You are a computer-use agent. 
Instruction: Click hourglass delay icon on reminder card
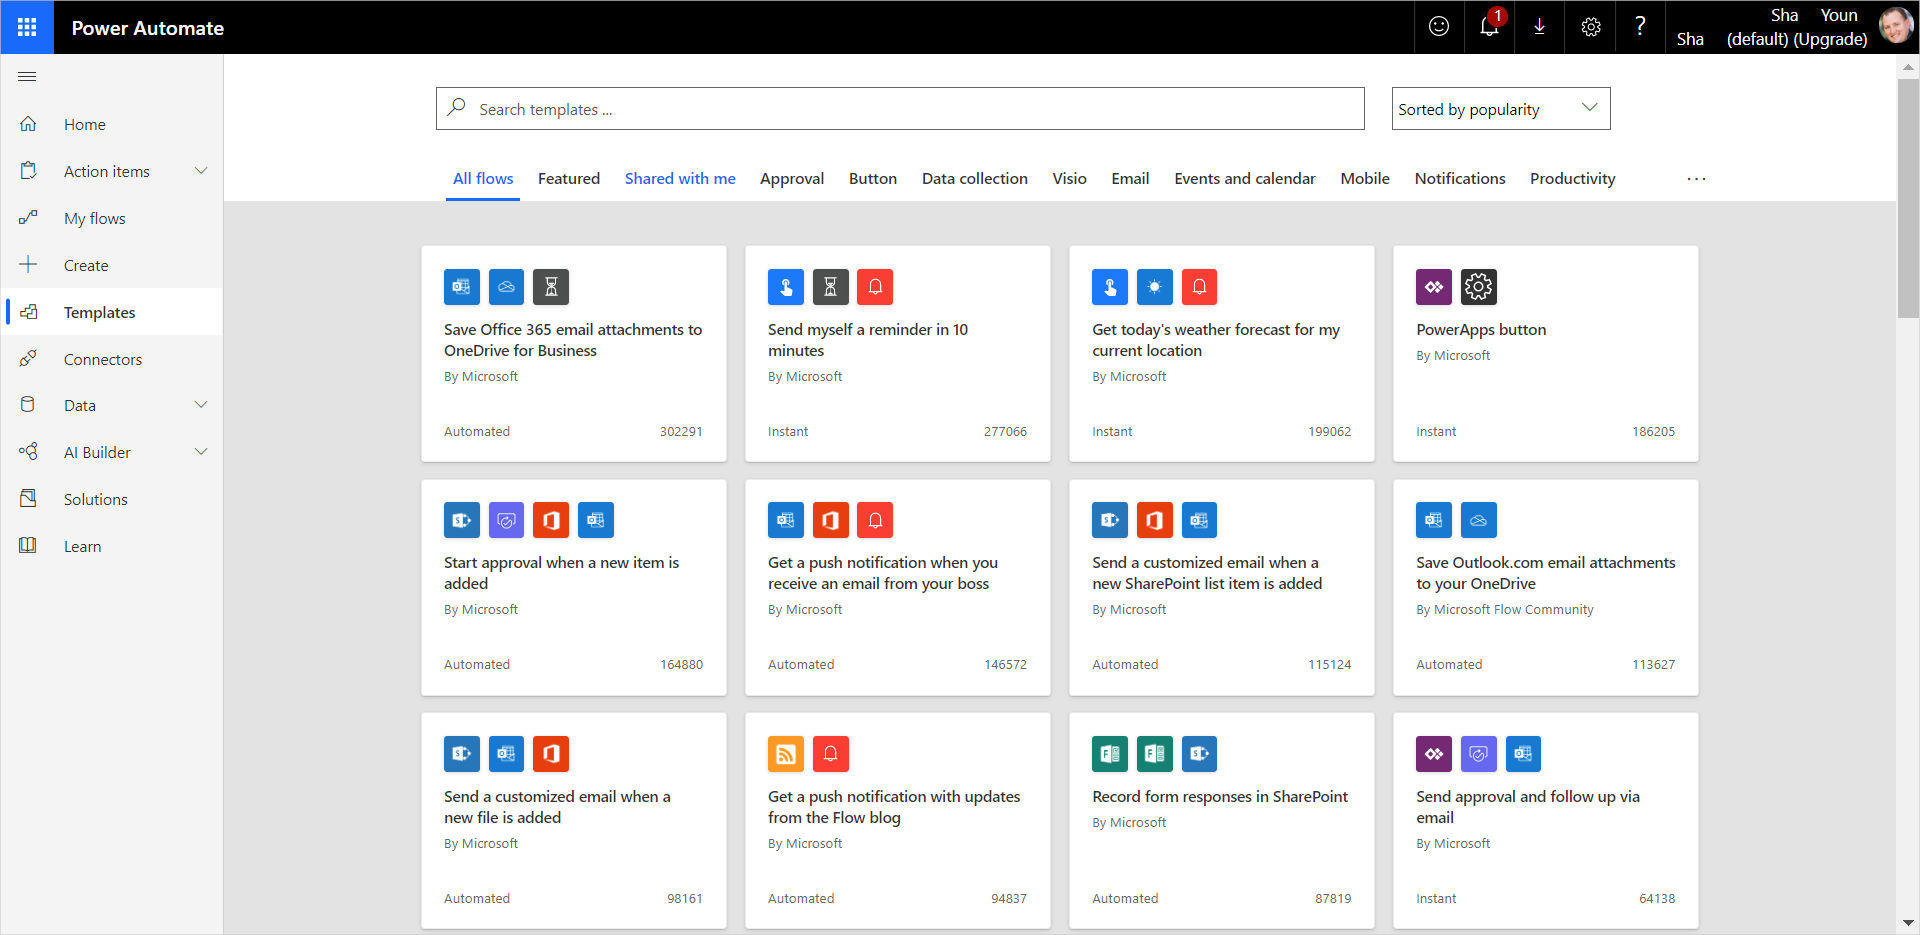pos(830,287)
